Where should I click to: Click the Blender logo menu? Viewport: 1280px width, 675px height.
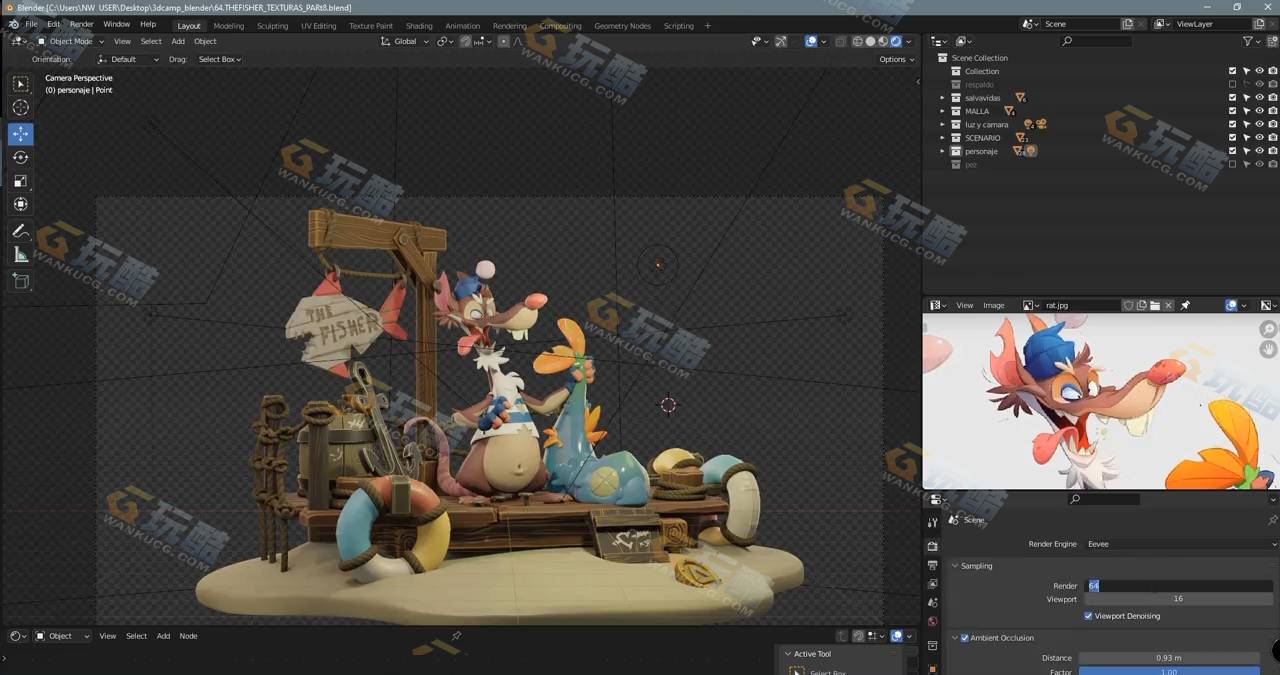[13, 24]
